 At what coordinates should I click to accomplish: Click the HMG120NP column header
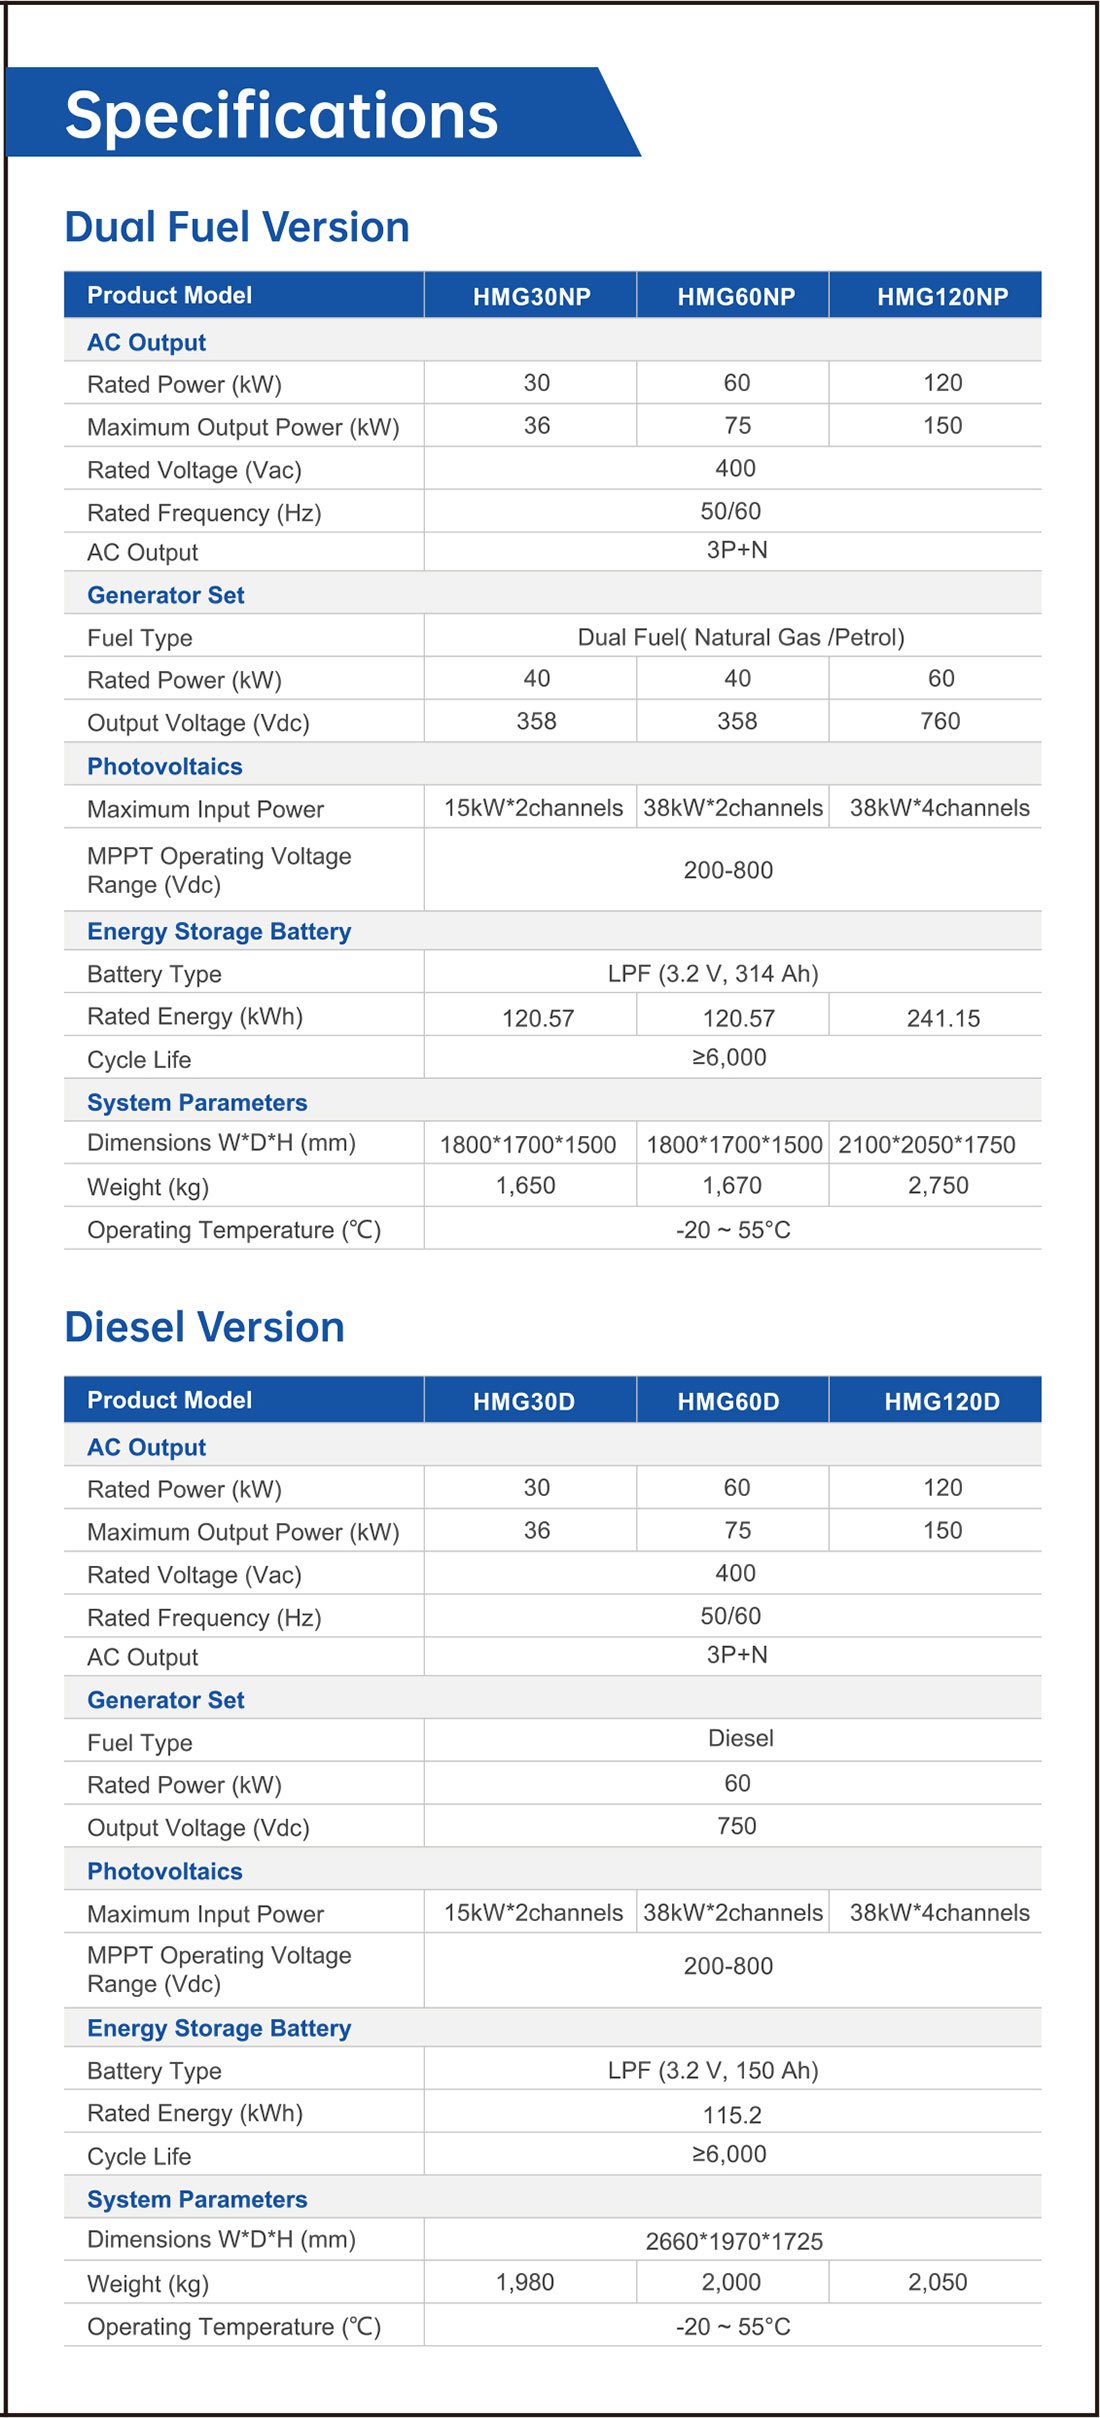tap(942, 297)
